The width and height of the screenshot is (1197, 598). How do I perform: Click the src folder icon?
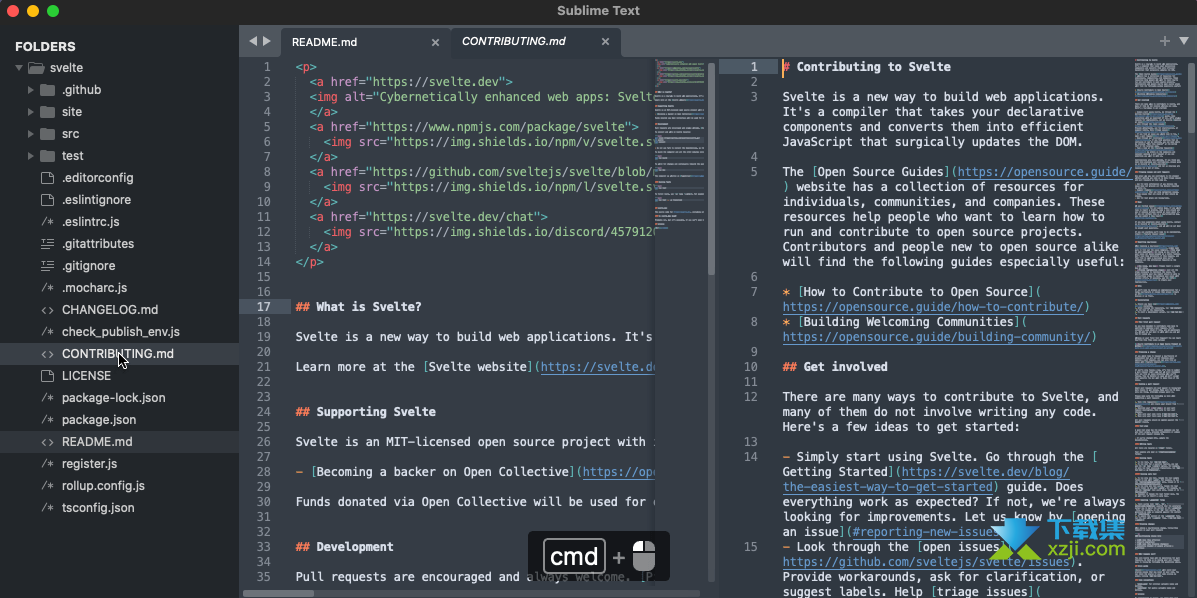click(47, 134)
